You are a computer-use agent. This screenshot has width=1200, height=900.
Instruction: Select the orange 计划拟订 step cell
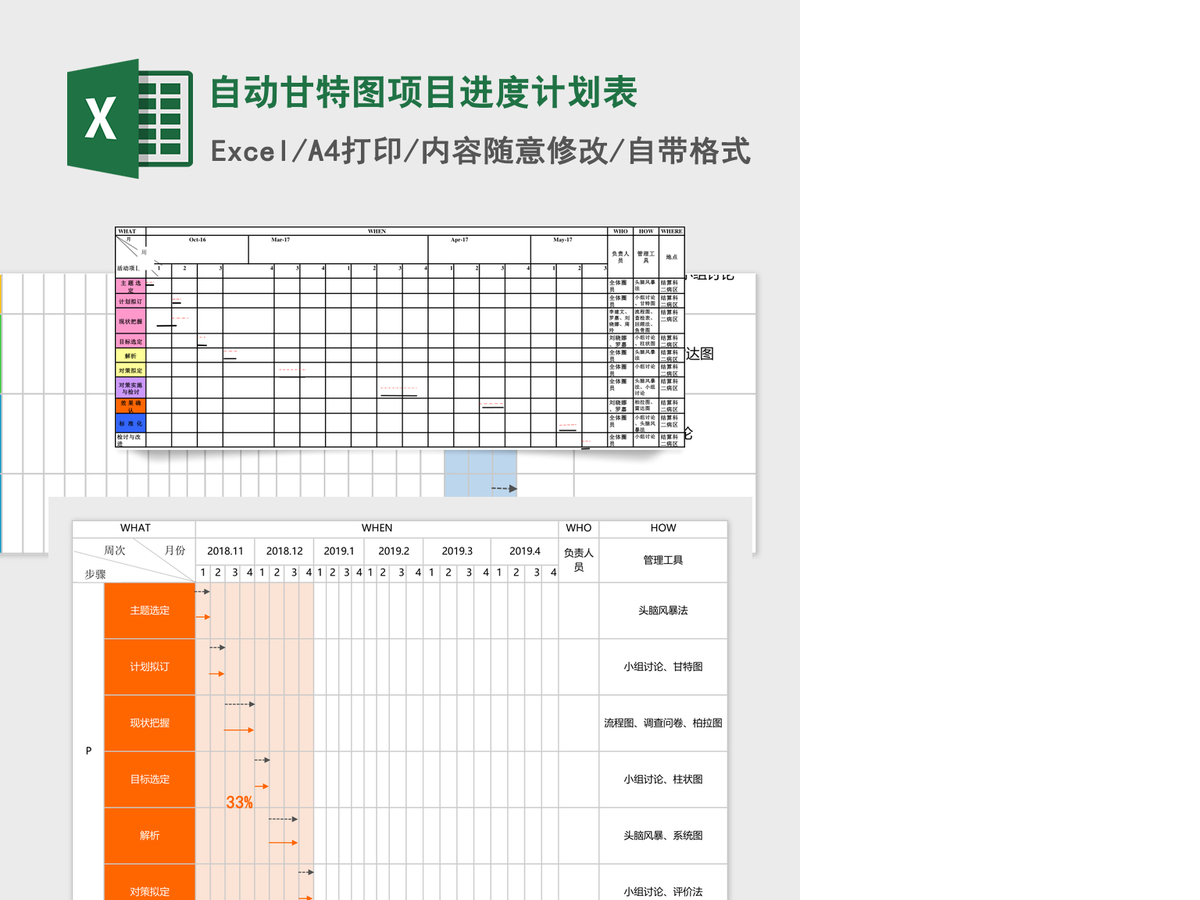pyautogui.click(x=150, y=667)
